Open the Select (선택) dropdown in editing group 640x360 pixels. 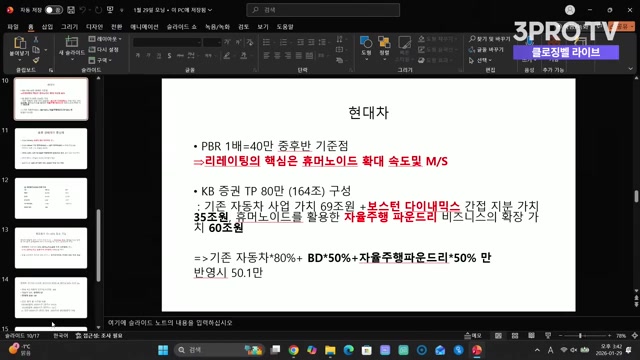[x=480, y=60]
